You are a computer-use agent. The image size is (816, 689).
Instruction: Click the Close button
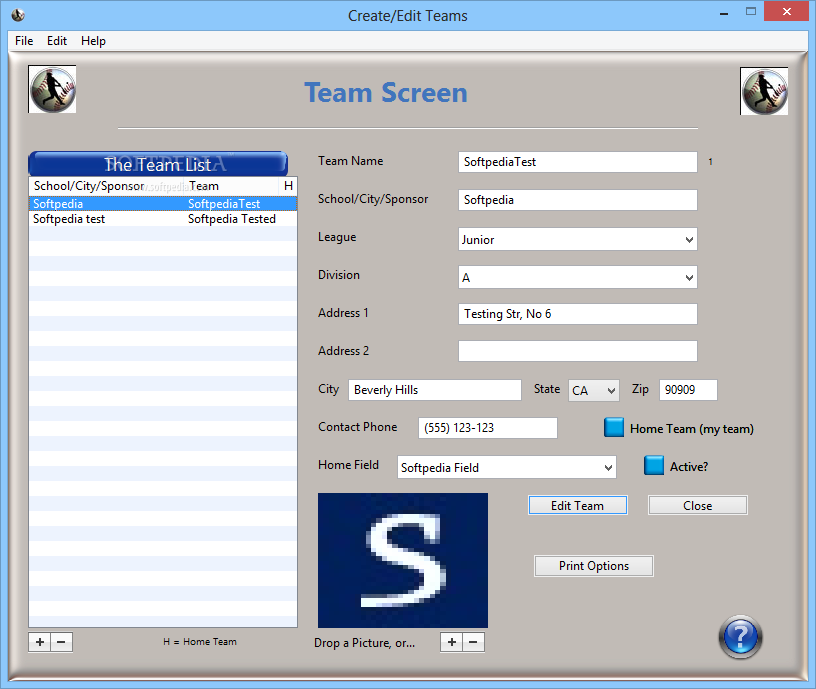[697, 505]
